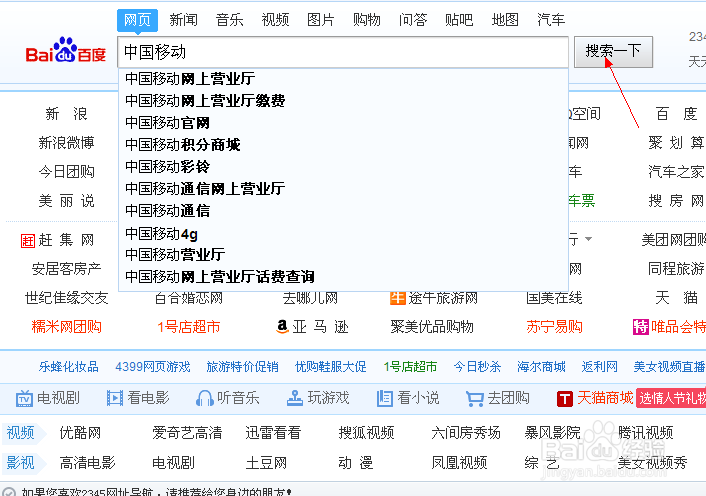Open the 今日秒杀 promo link

pos(477,367)
